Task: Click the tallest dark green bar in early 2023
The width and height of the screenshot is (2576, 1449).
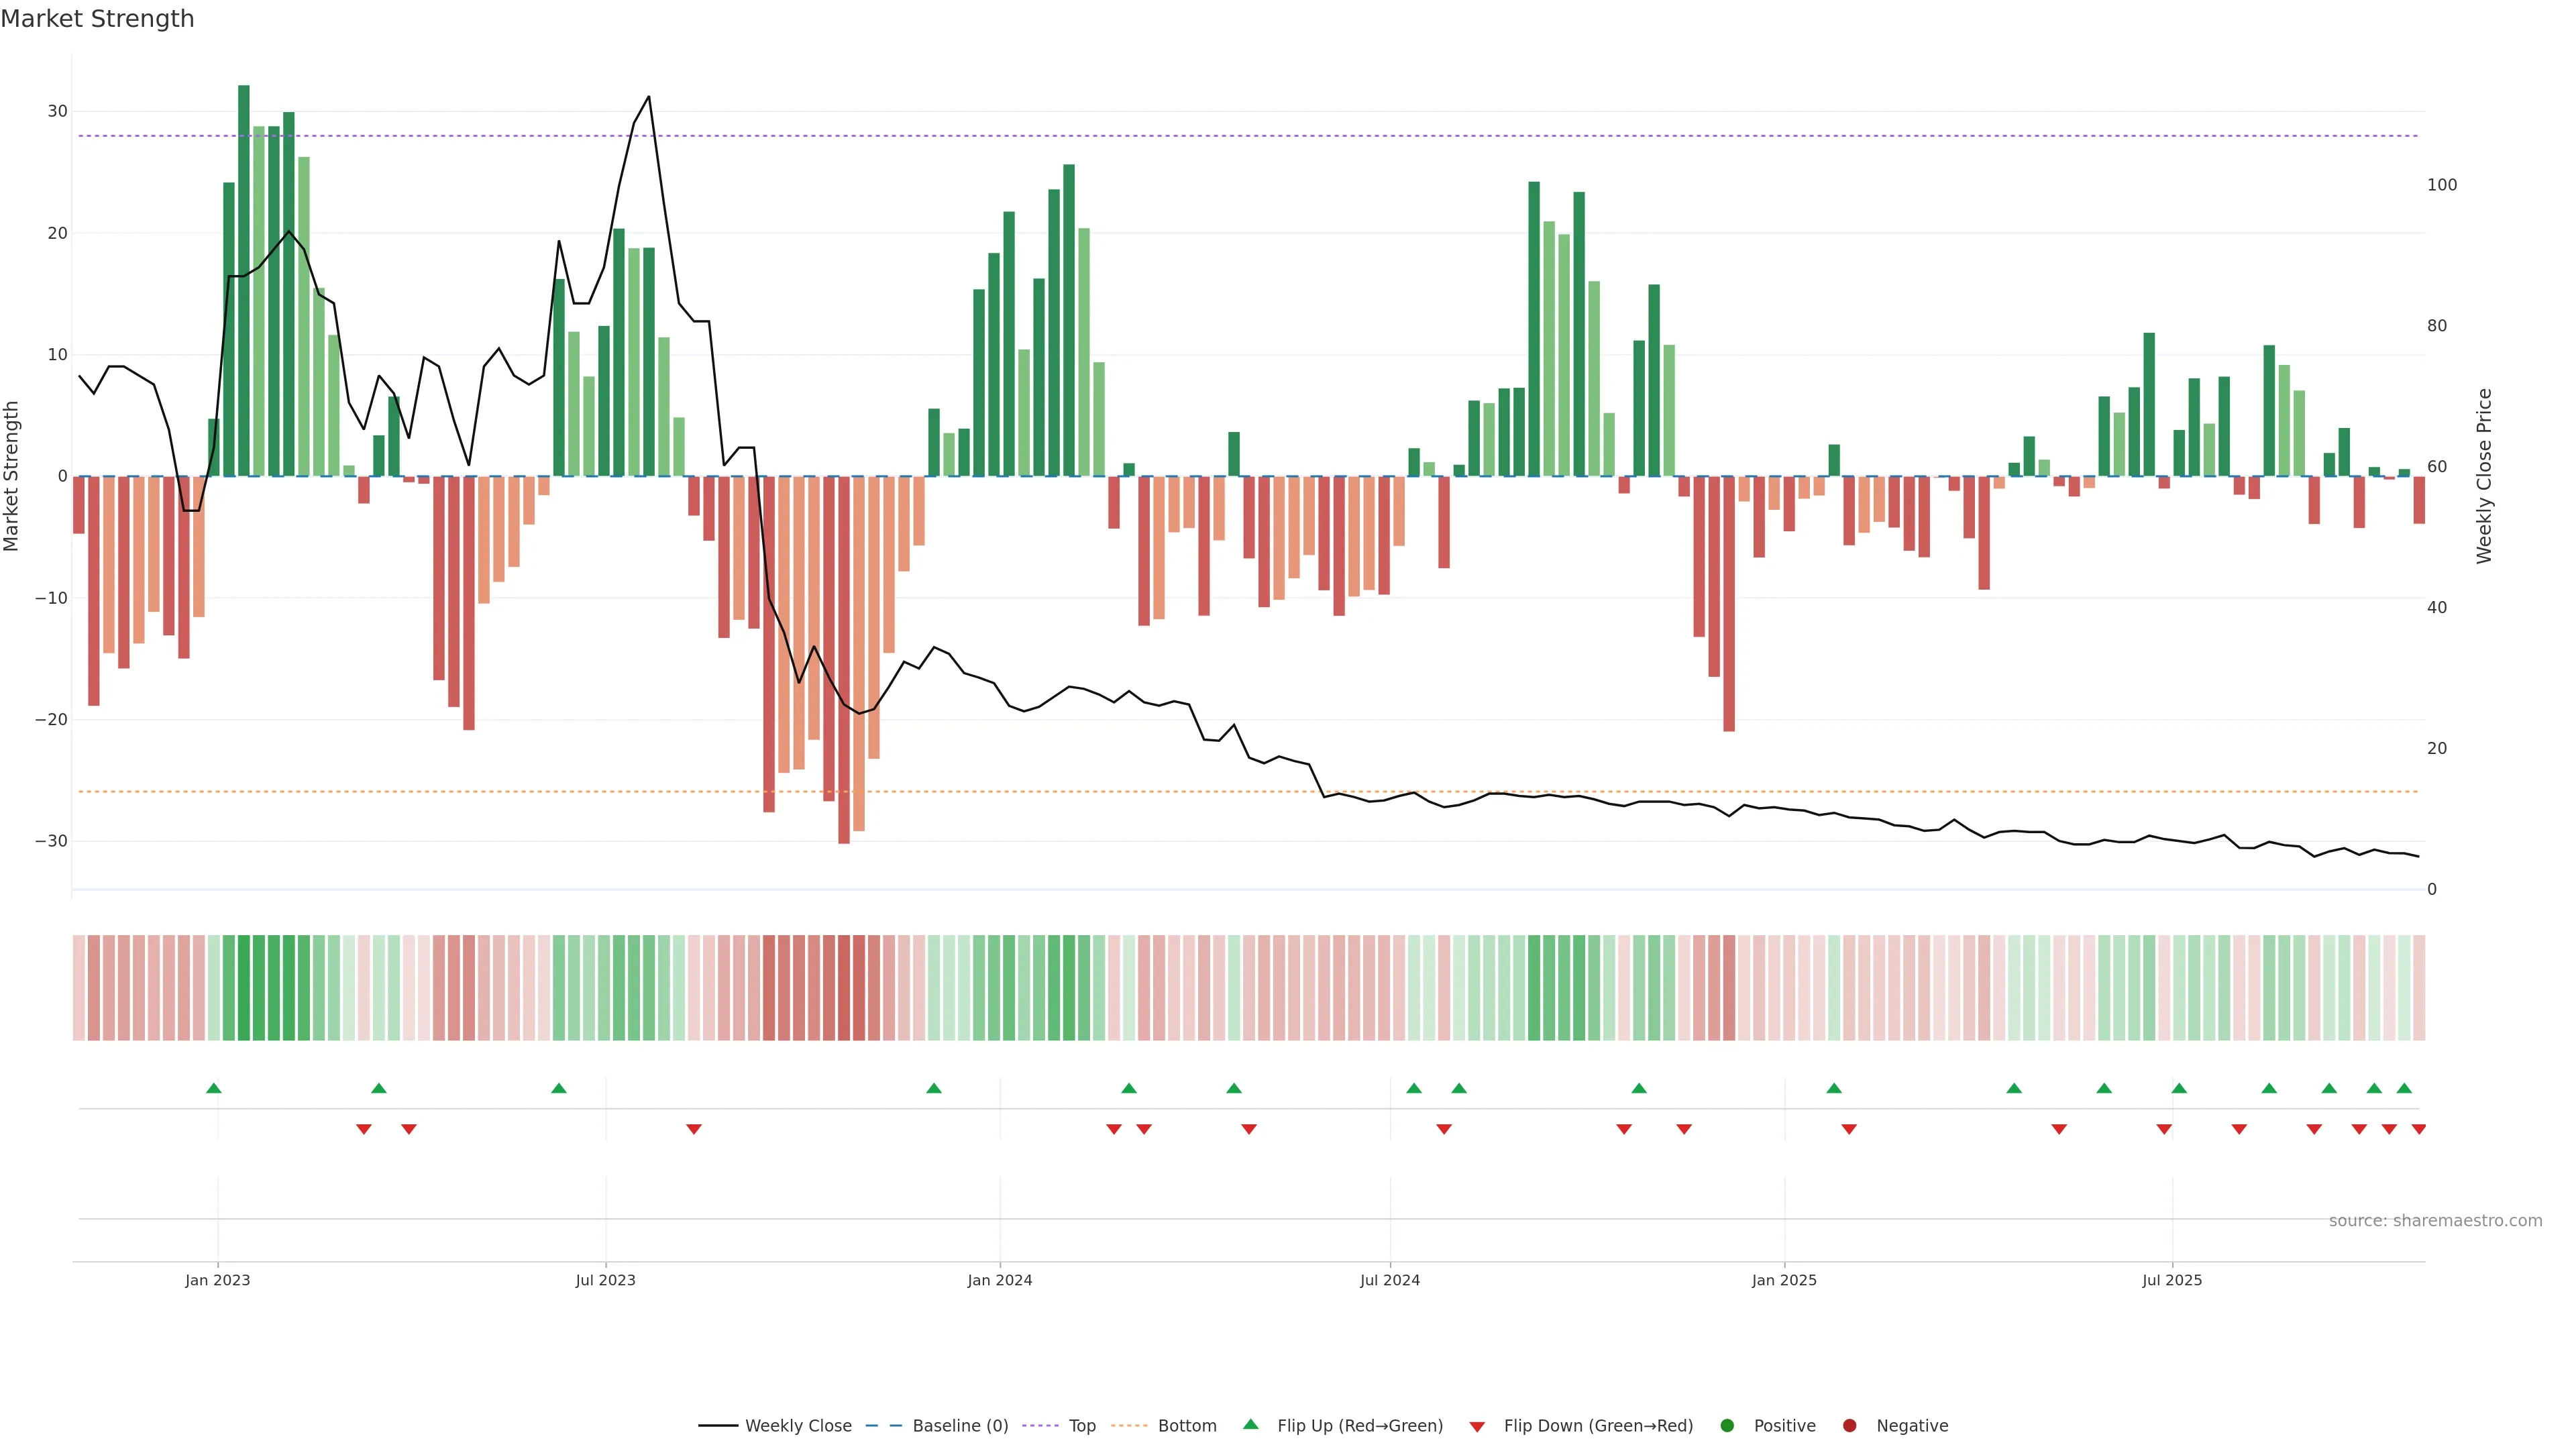Action: pyautogui.click(x=244, y=280)
